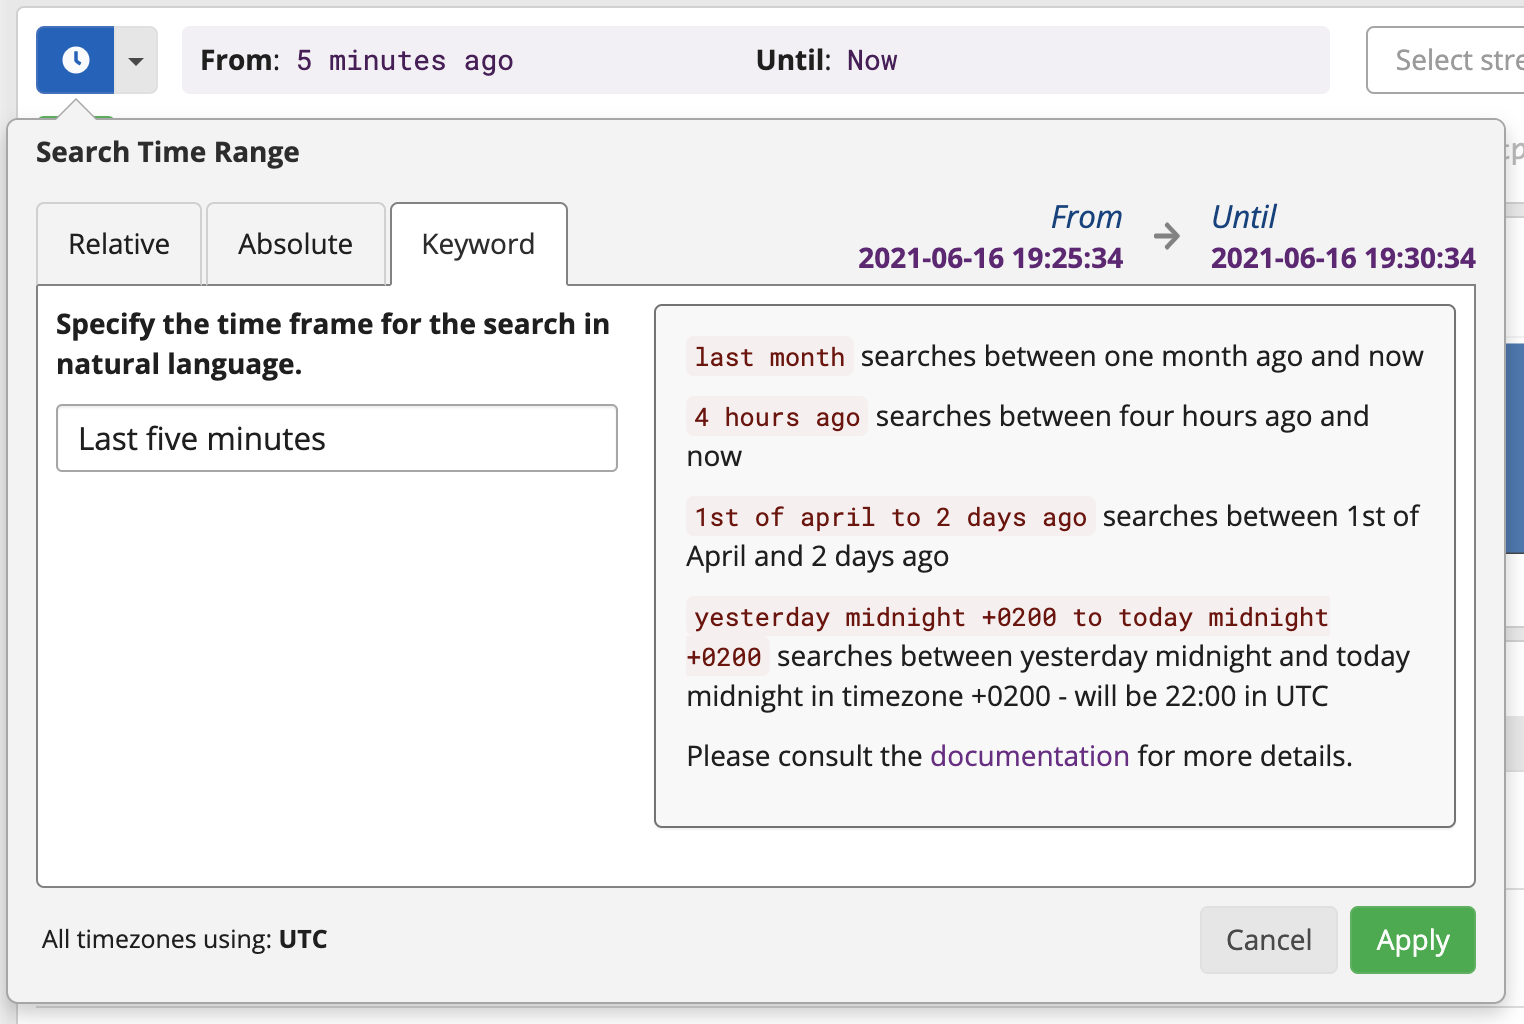The image size is (1524, 1024).
Task: Click the Apply button
Action: 1412,940
